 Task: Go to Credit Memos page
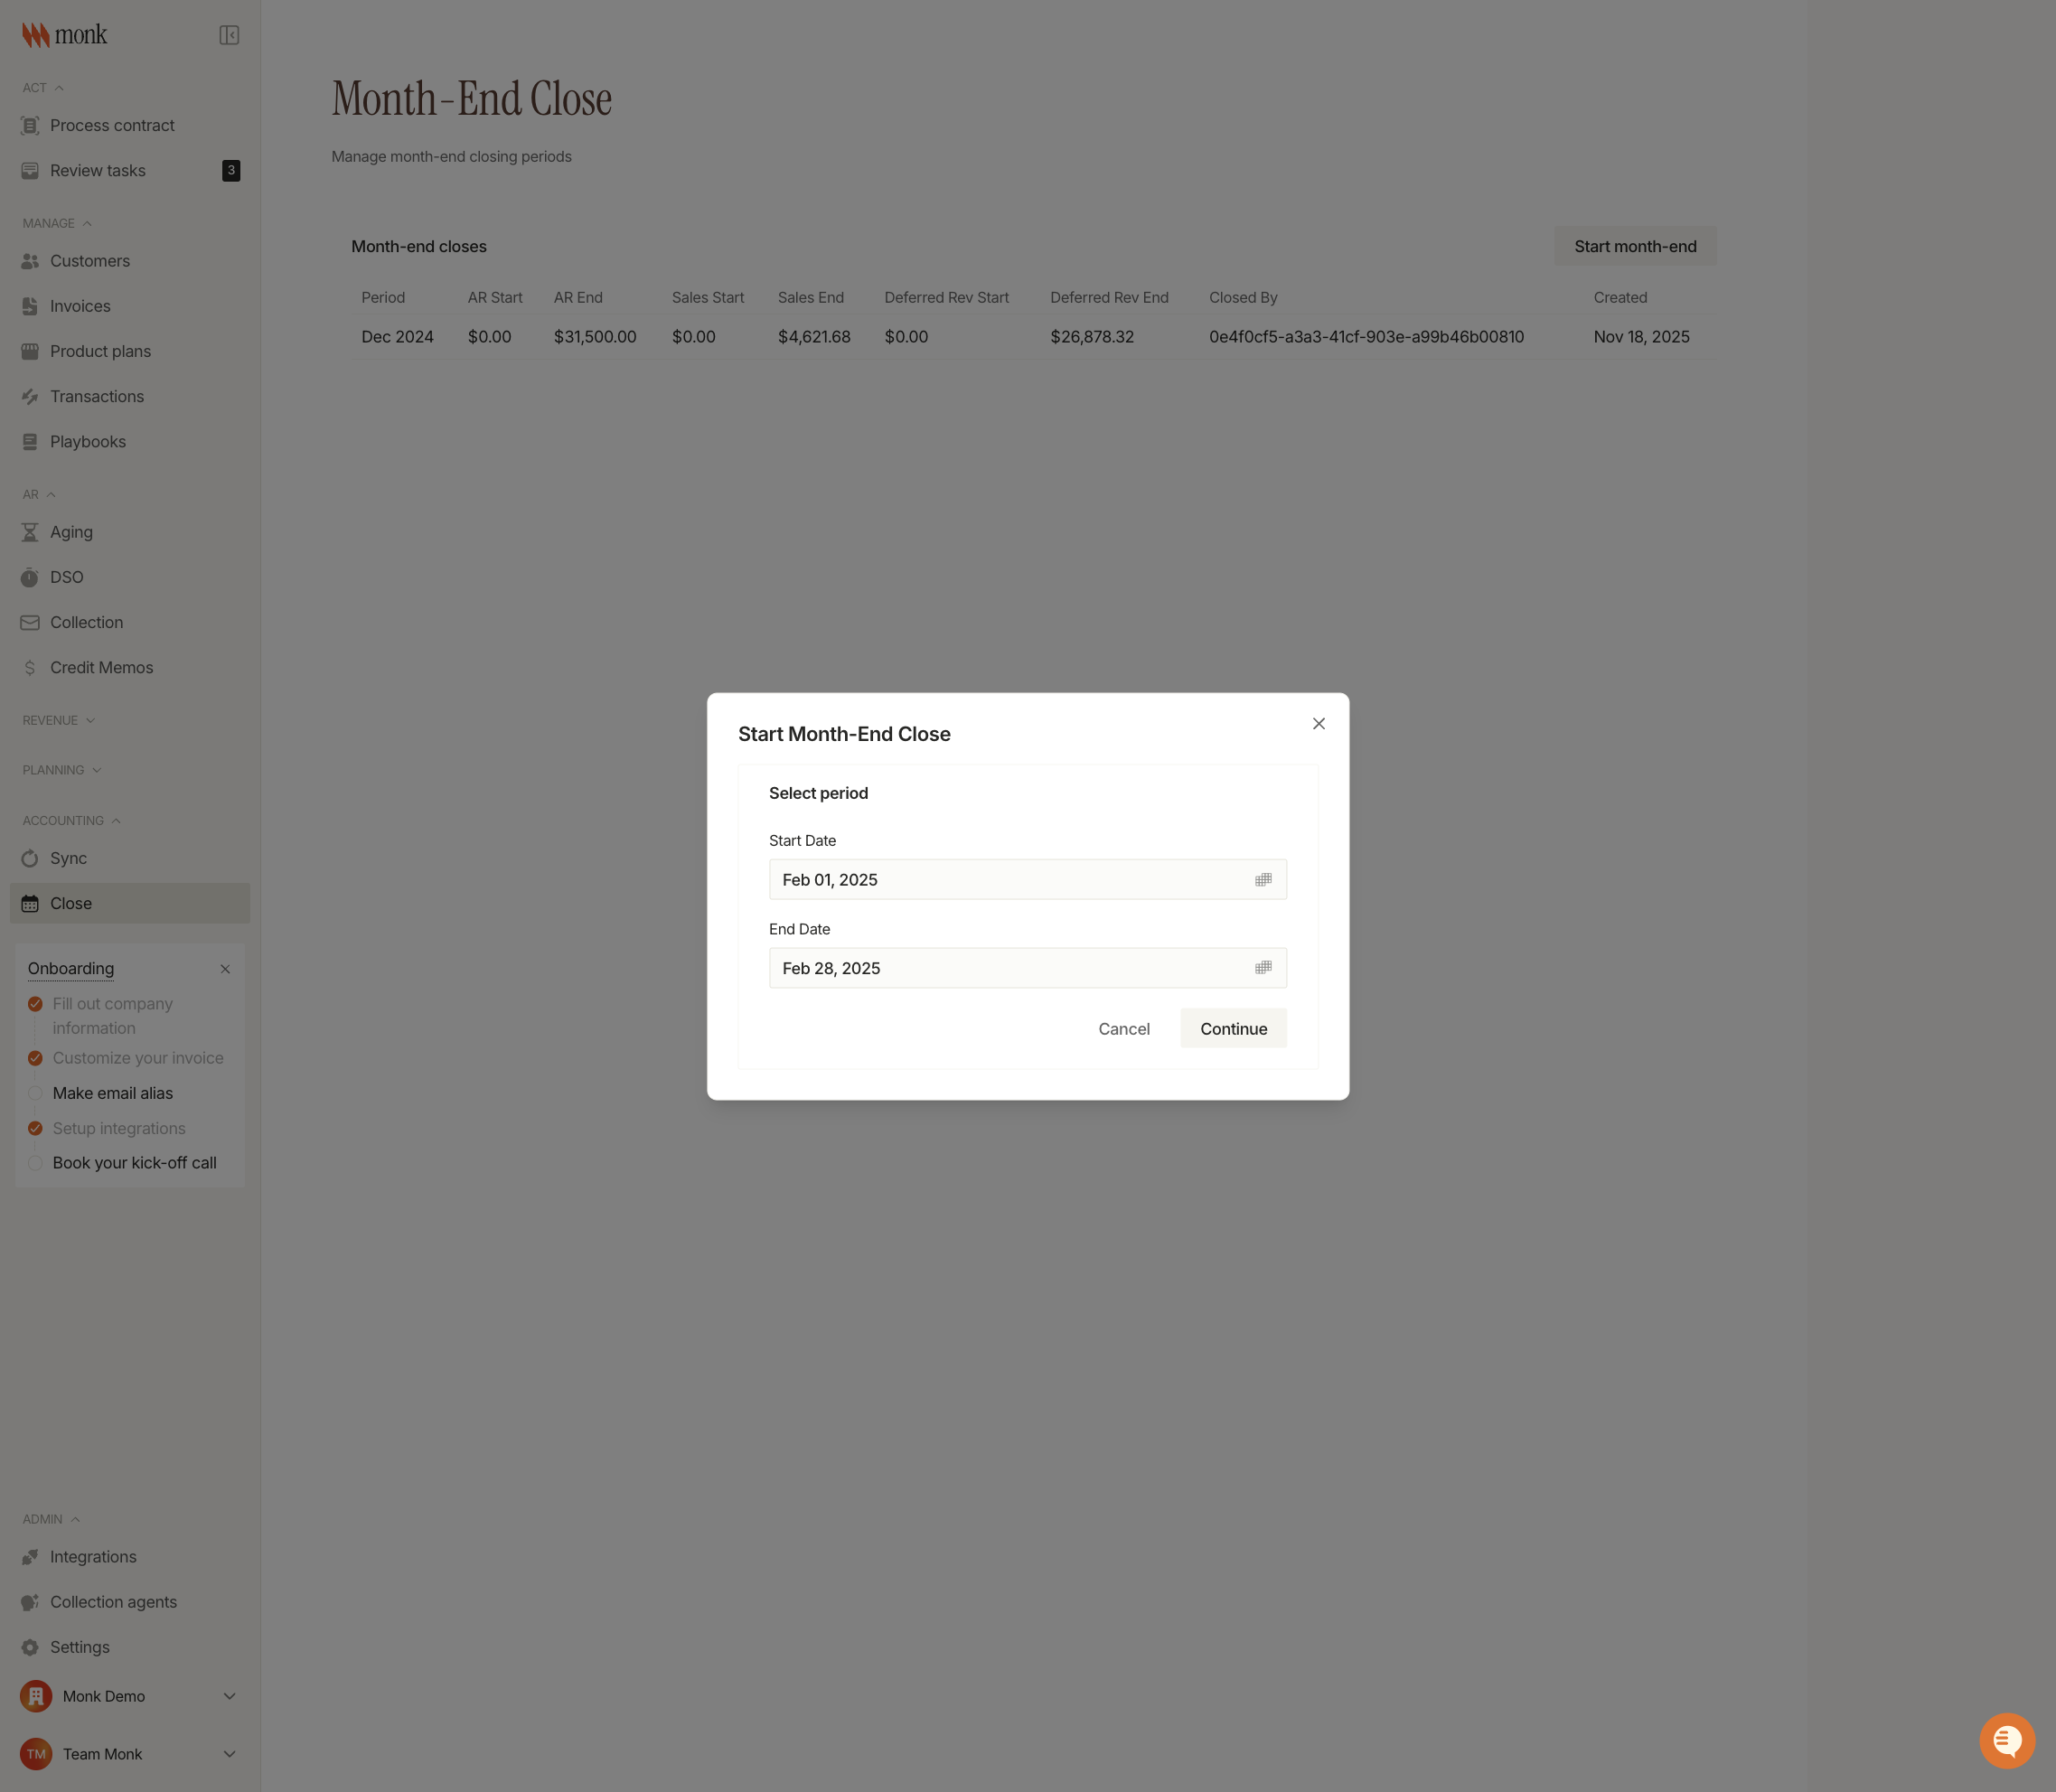101,667
